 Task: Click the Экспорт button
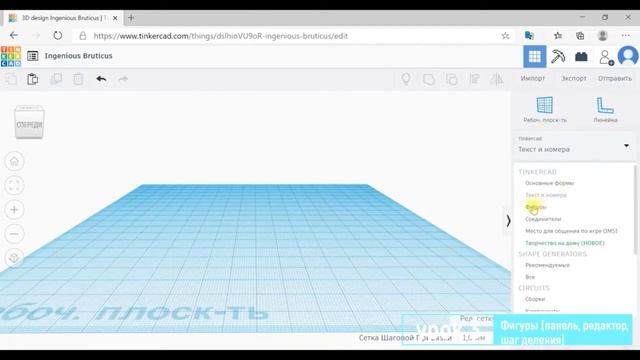(x=573, y=78)
